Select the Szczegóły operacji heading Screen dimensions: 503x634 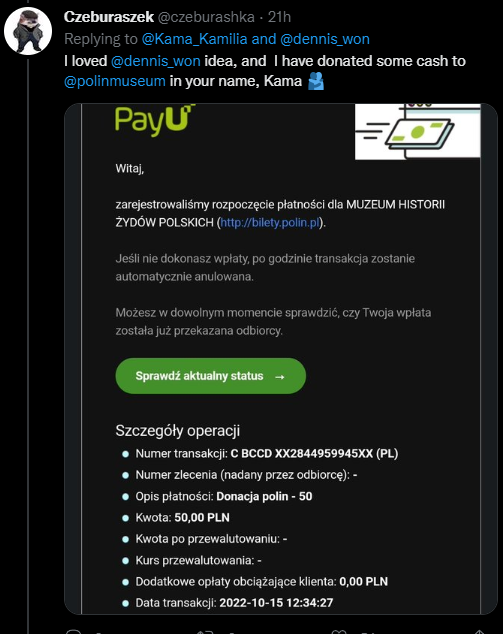point(178,431)
